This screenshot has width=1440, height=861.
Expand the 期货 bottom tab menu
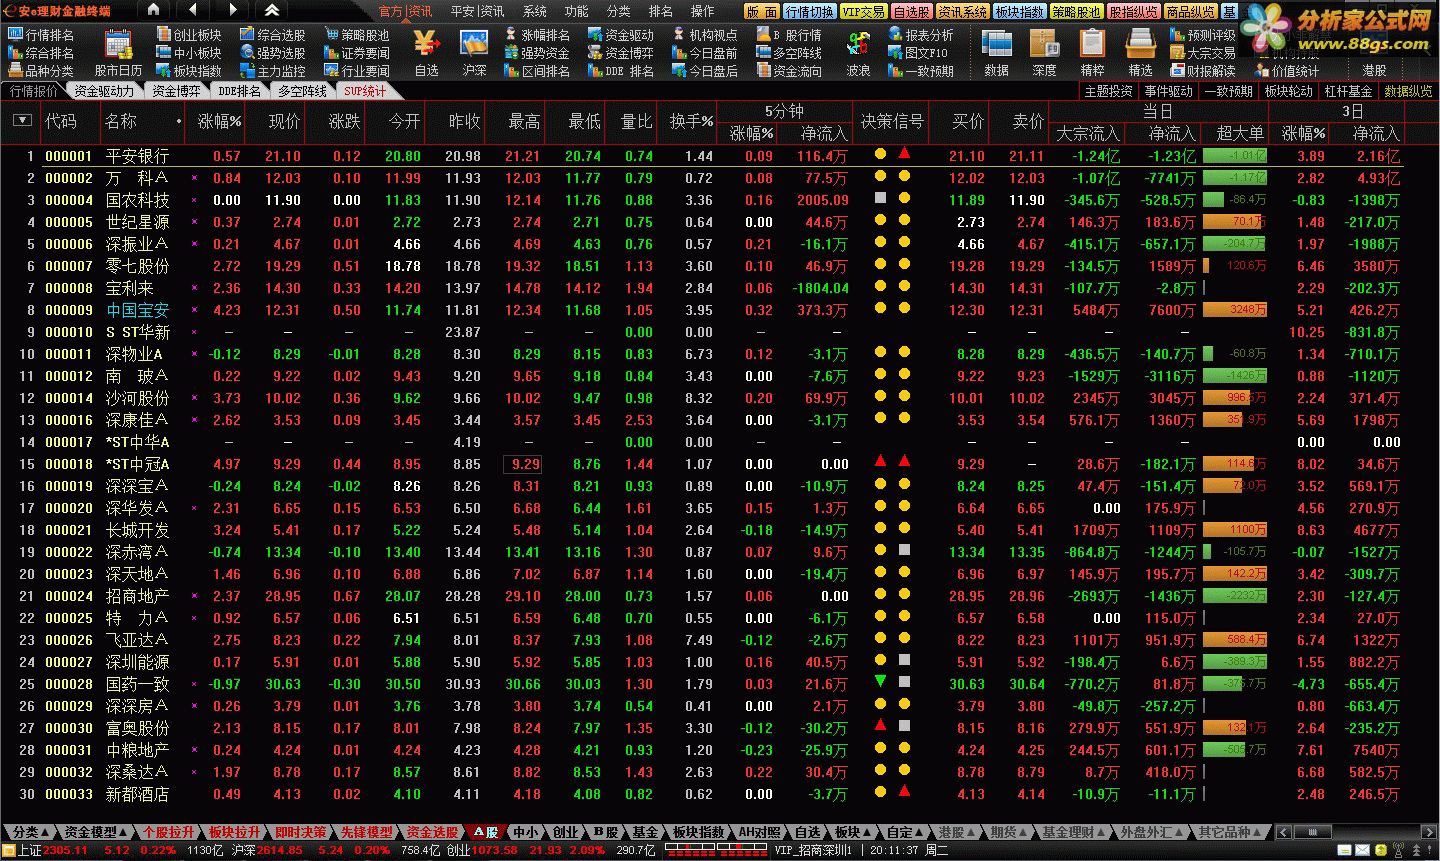[1008, 832]
